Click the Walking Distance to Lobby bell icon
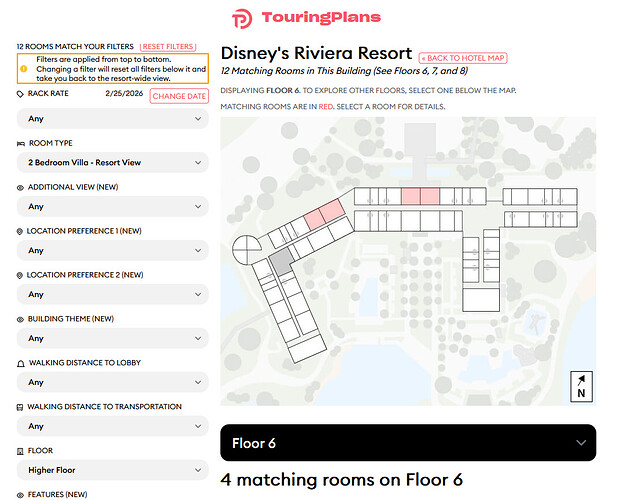Image resolution: width=626 pixels, height=500 pixels. pyautogui.click(x=21, y=363)
